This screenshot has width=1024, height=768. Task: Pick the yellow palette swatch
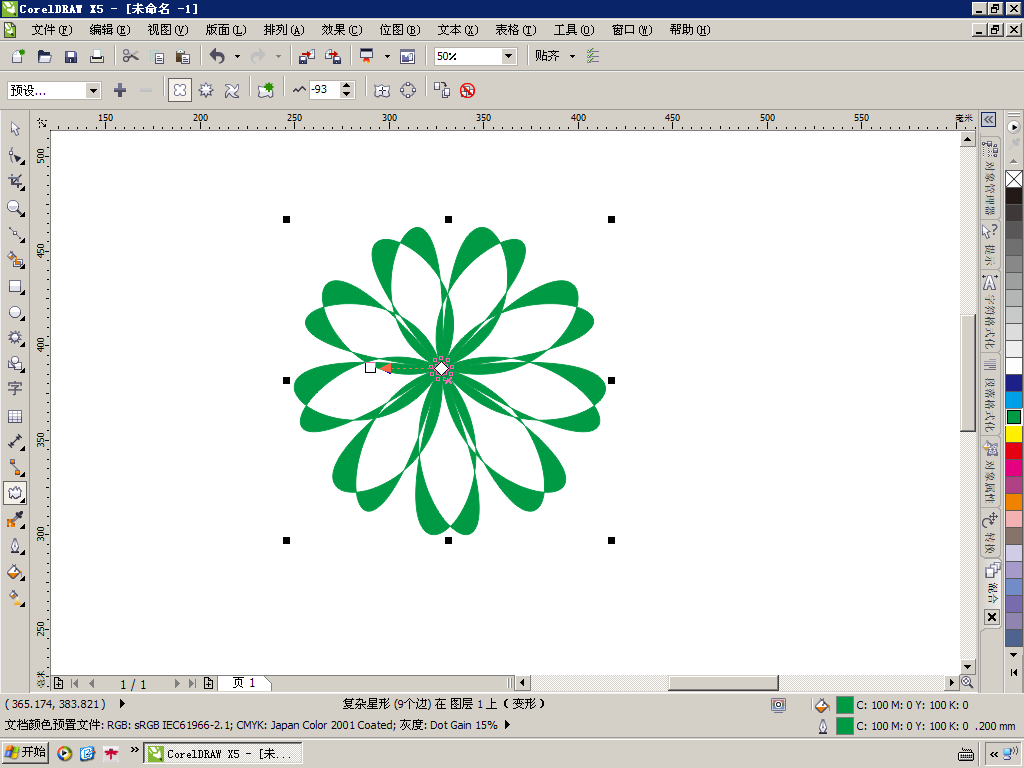pos(1014,434)
